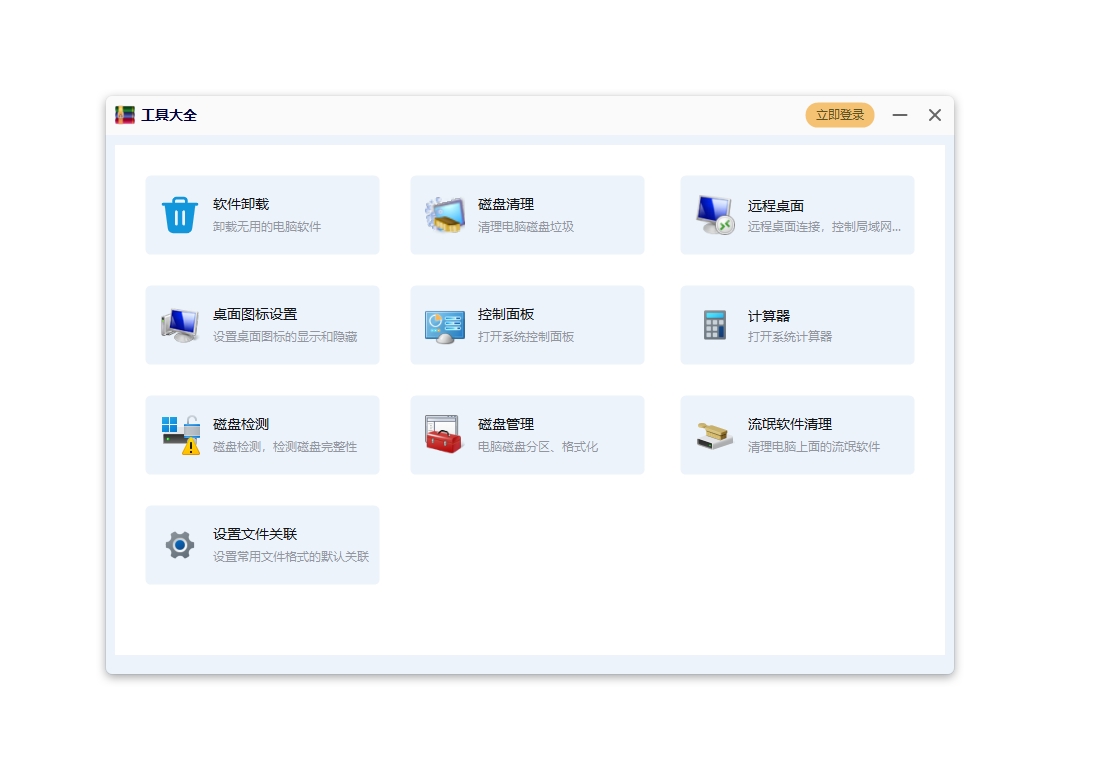Image resolution: width=1120 pixels, height=760 pixels.
Task: Click the 控制面板 control panel icon
Action: click(445, 326)
